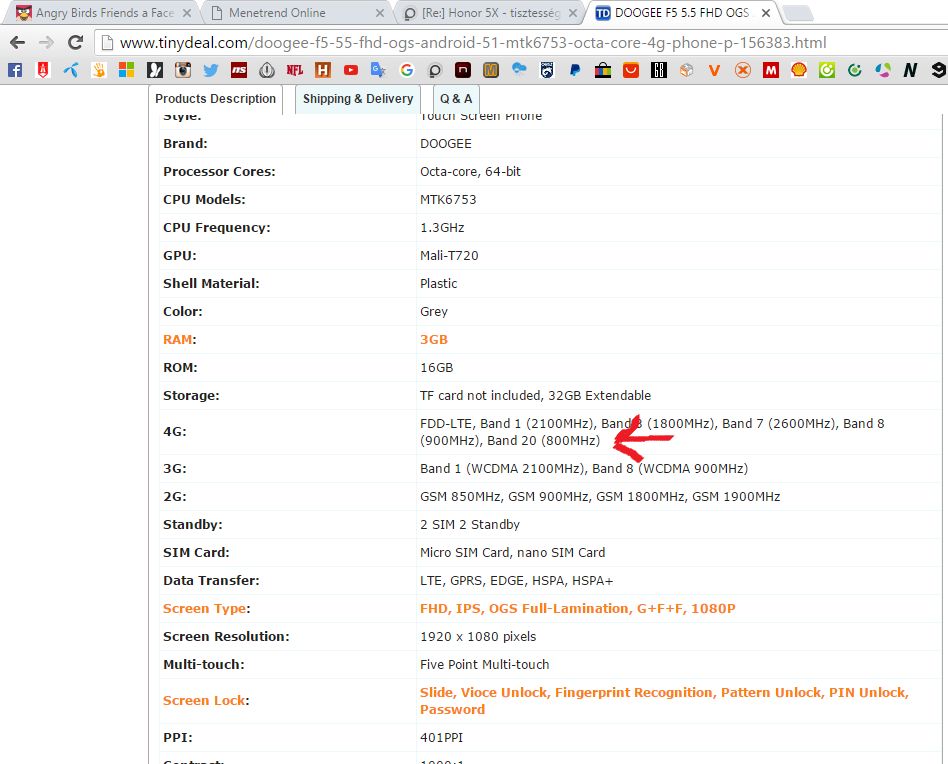The height and width of the screenshot is (764, 948).
Task: Open a new browser tab
Action: pos(799,13)
